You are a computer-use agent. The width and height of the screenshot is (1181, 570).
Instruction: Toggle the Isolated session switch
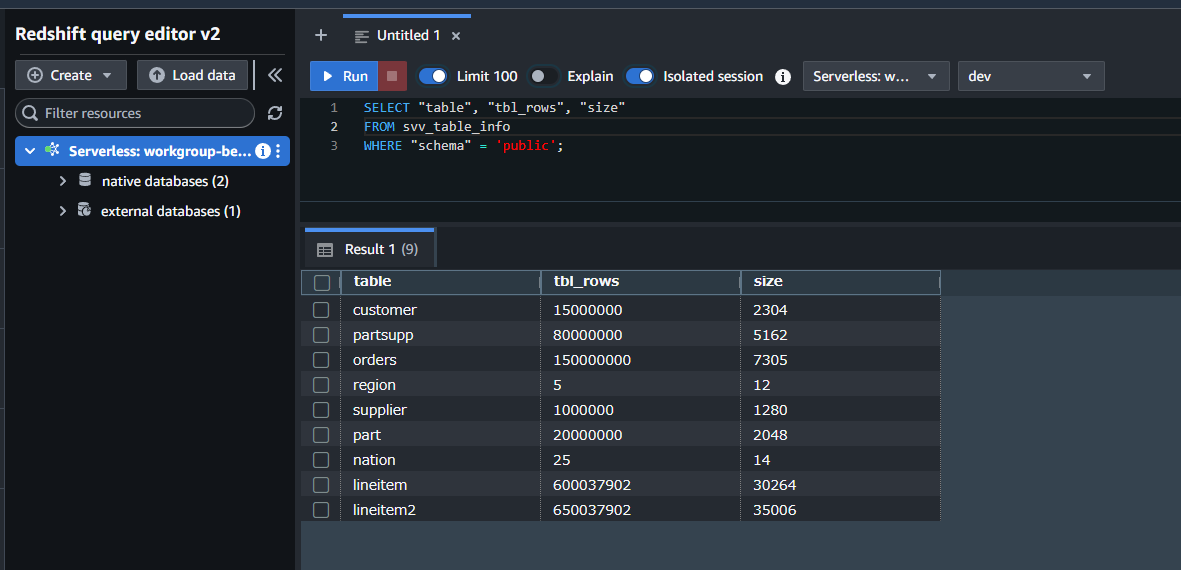click(x=639, y=76)
